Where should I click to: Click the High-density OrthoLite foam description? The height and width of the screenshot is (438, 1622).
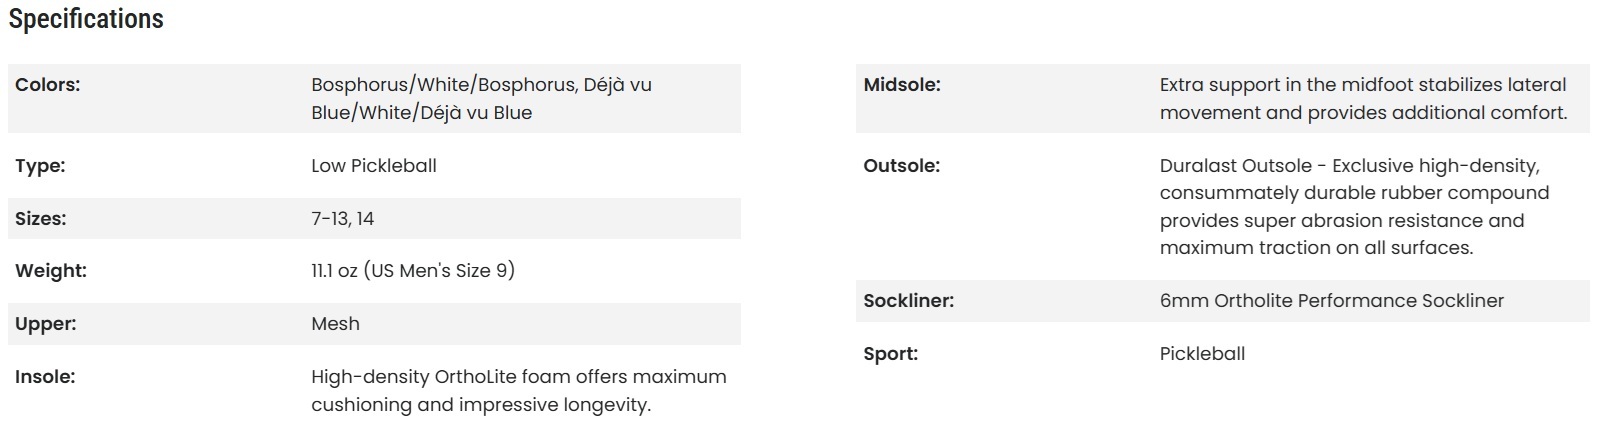[519, 391]
